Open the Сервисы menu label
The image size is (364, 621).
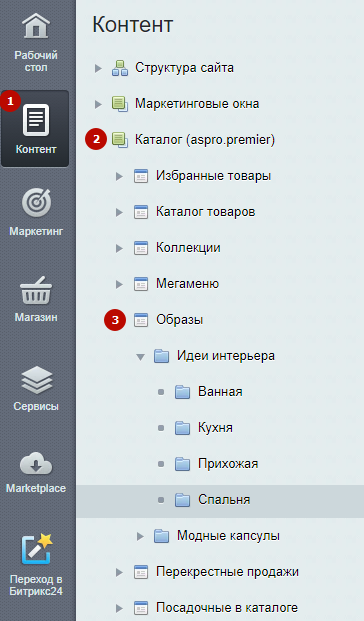36,406
